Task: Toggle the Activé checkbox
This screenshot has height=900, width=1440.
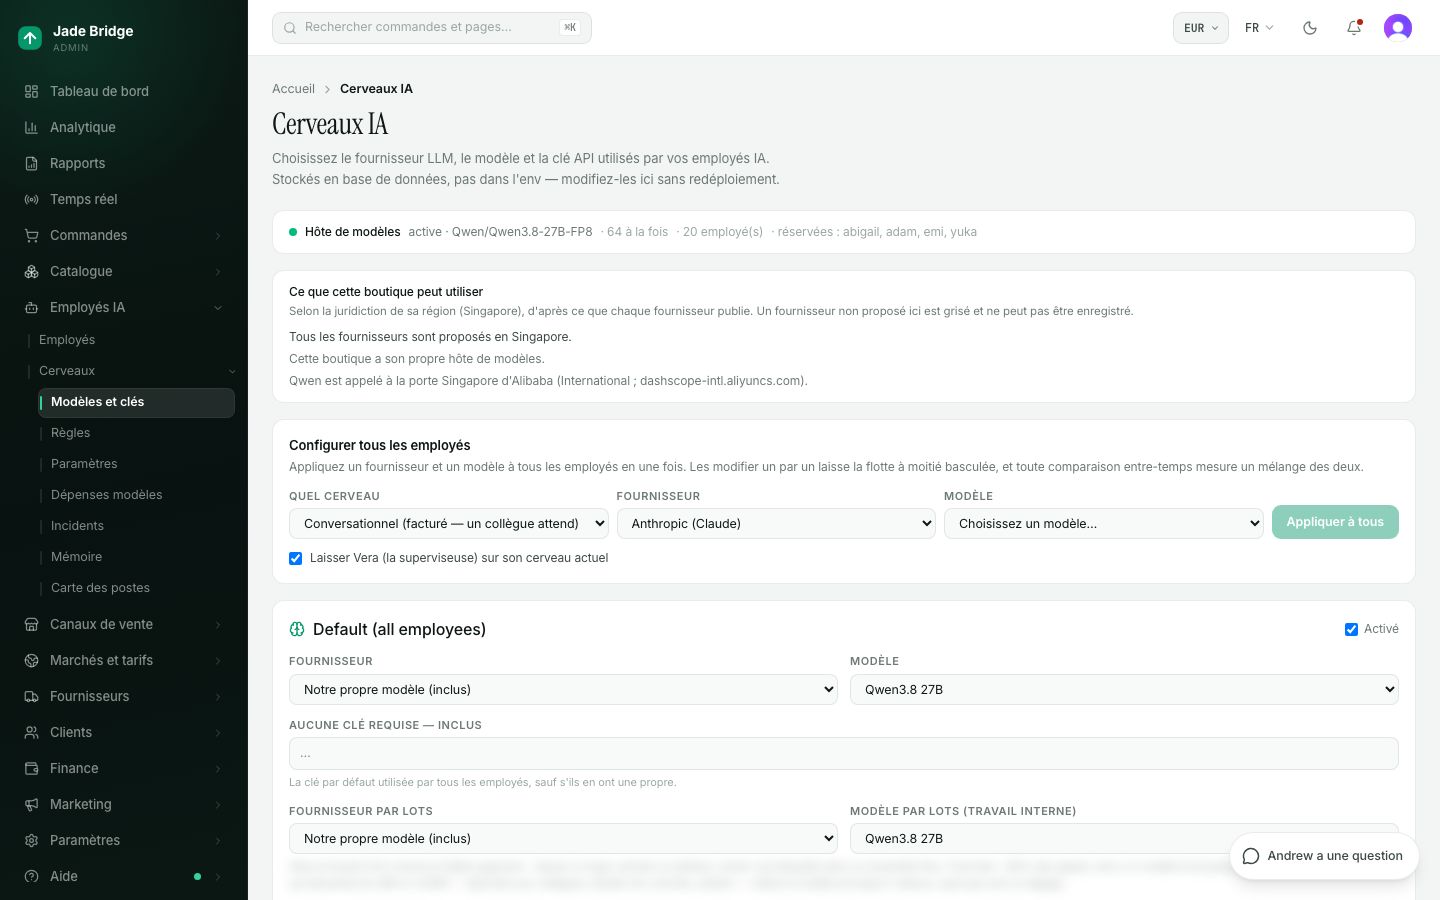Action: point(1352,629)
